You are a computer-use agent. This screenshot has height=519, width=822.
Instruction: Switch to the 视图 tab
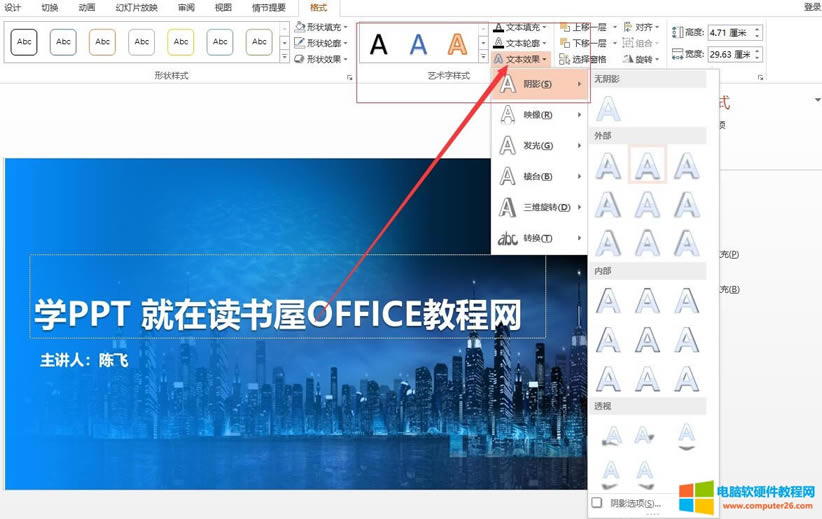[223, 7]
